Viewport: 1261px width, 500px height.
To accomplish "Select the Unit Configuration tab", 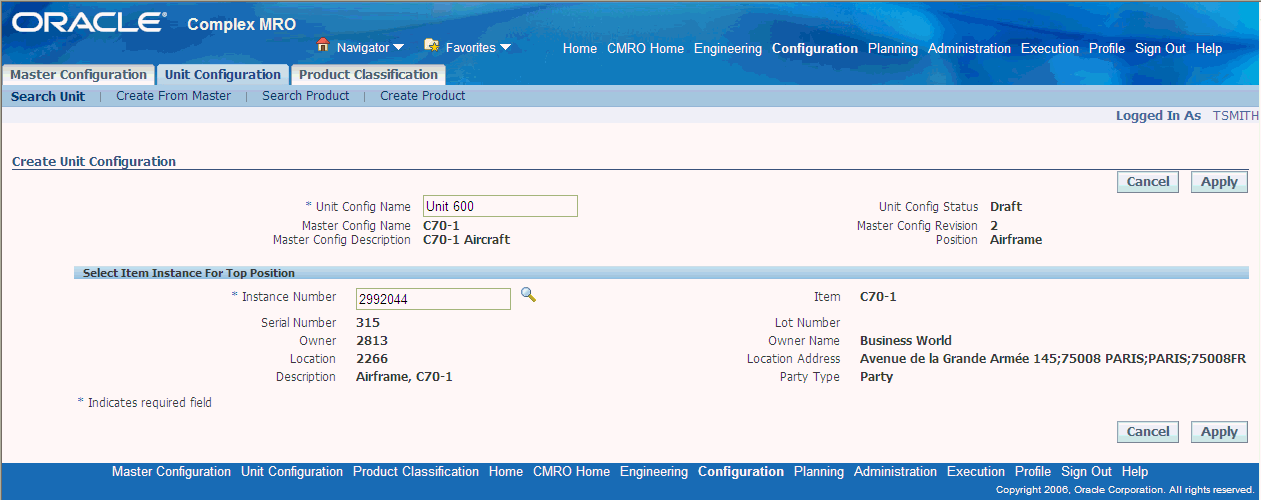I will point(222,75).
